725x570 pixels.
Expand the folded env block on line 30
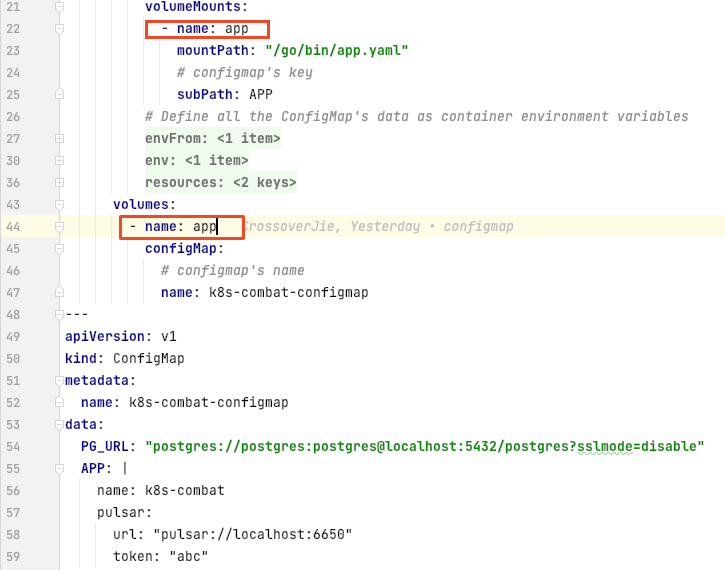(x=59, y=160)
